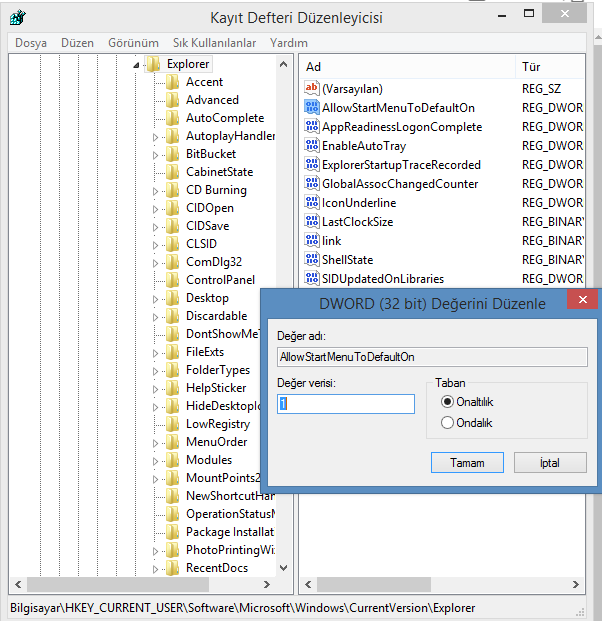Click the Explorer folder icon in tree
This screenshot has width=602, height=621.
(x=153, y=64)
